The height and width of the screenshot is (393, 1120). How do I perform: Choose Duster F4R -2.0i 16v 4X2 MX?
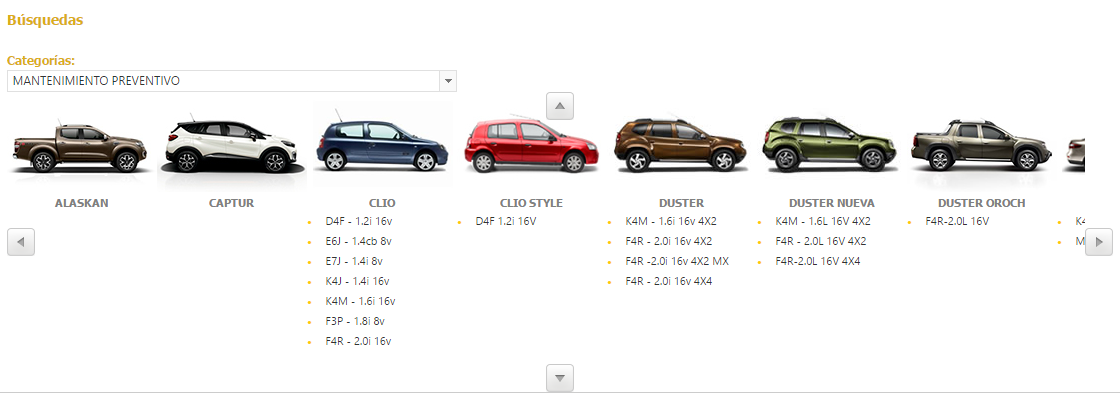(677, 262)
